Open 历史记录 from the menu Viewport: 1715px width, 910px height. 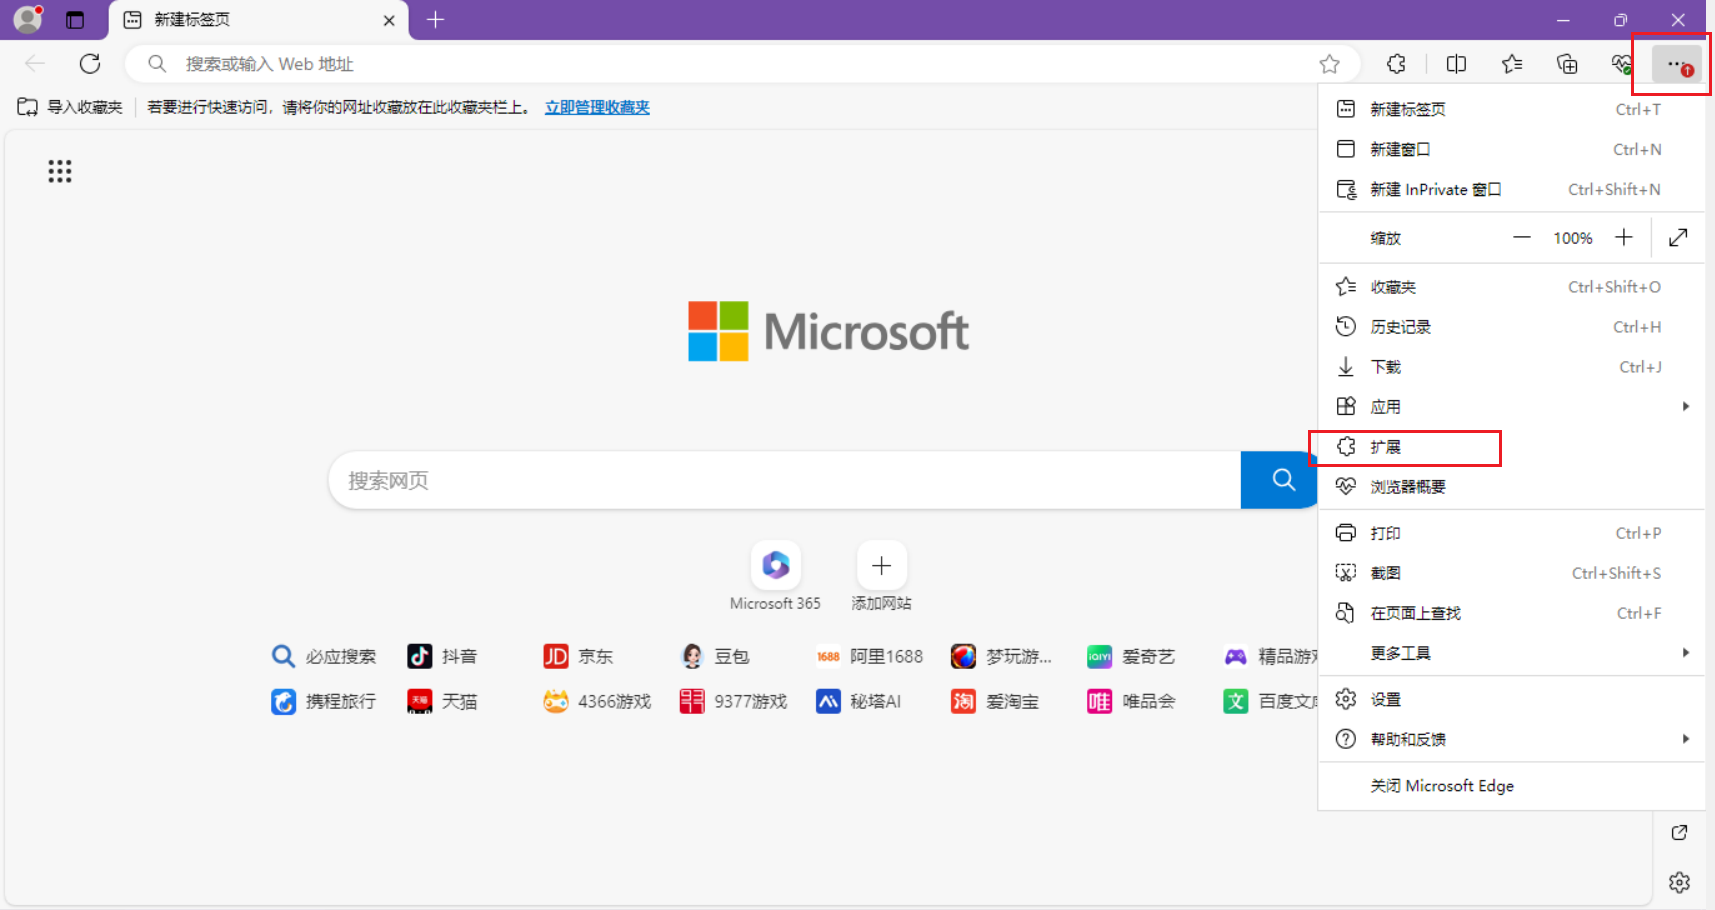tap(1400, 327)
